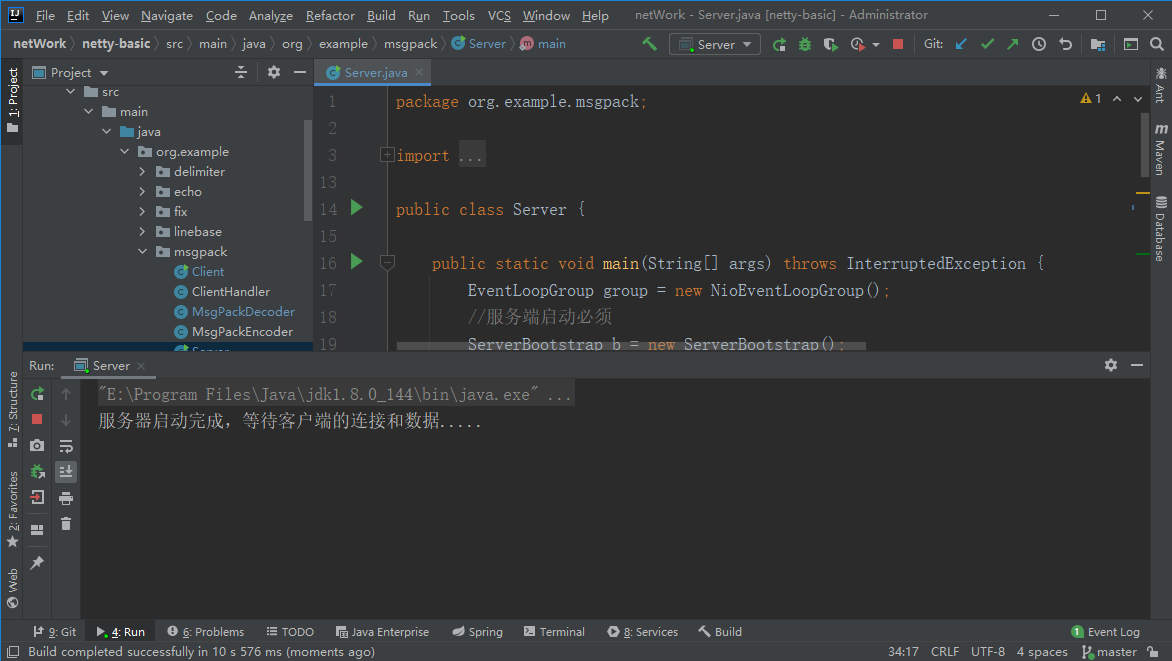This screenshot has width=1172, height=661.
Task: Toggle scroll to end in Run console
Action: click(66, 472)
